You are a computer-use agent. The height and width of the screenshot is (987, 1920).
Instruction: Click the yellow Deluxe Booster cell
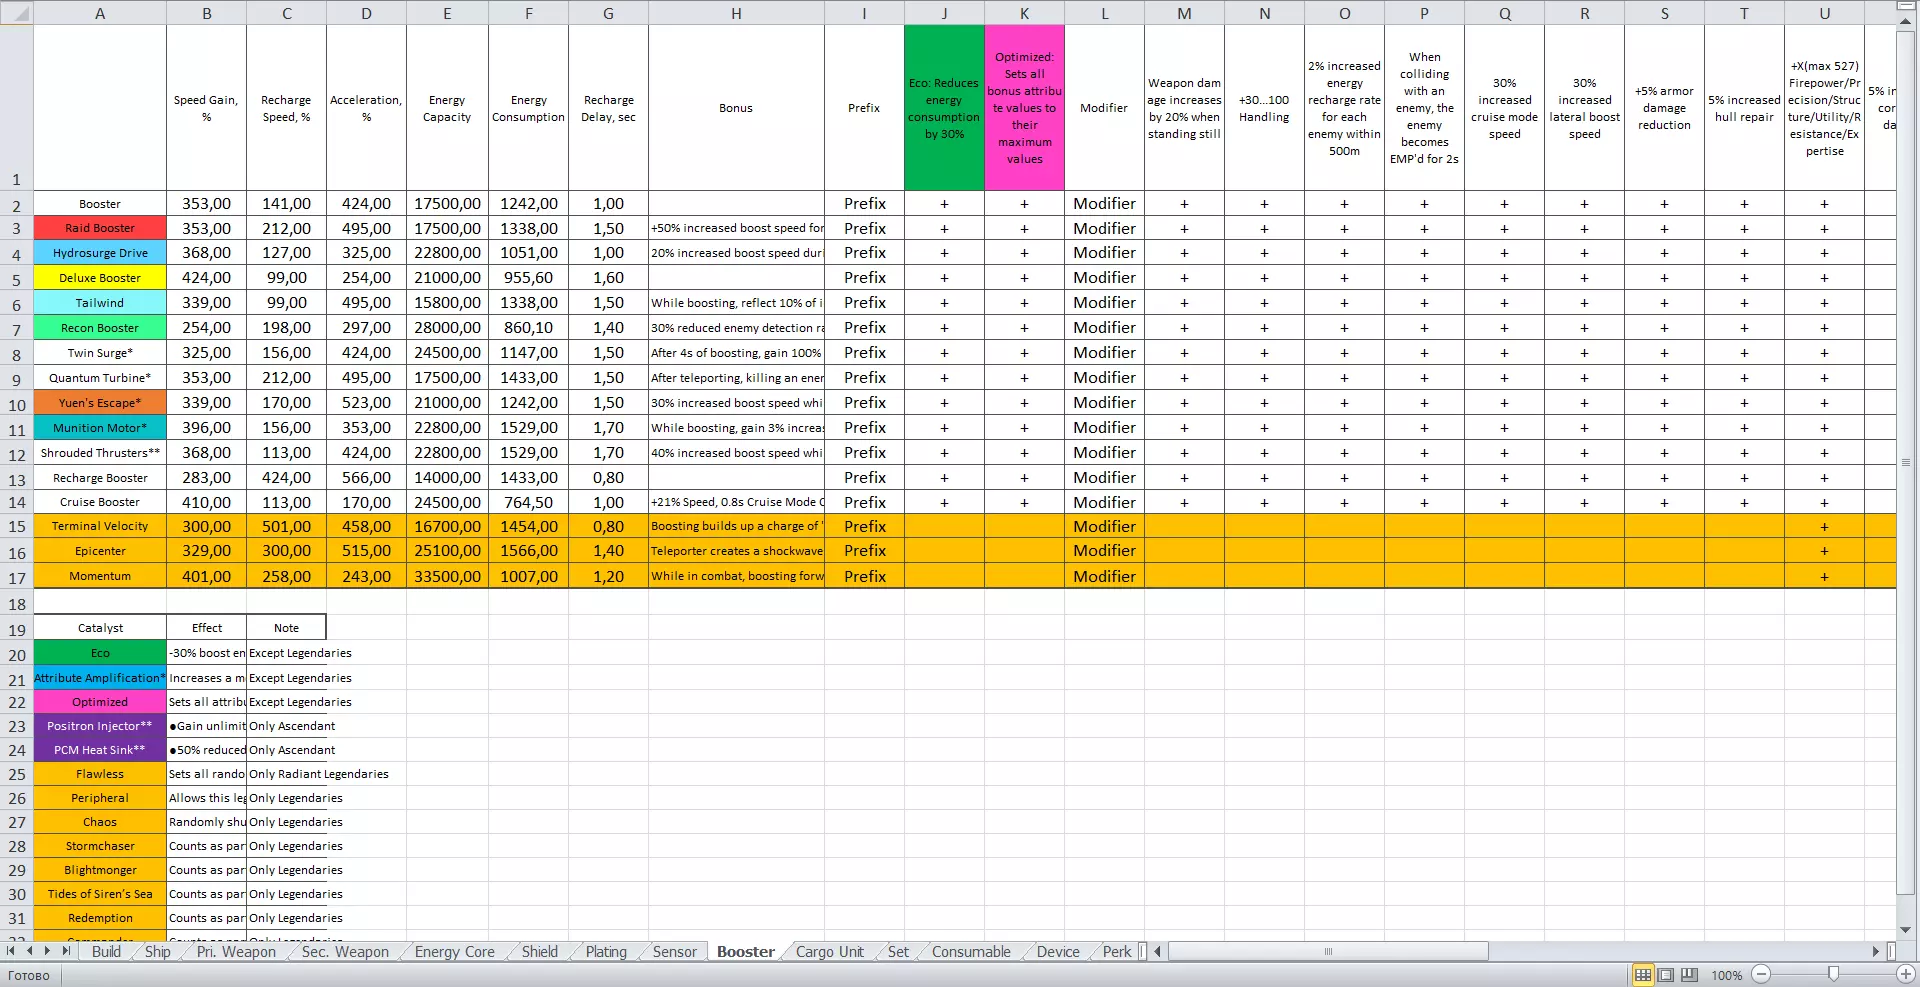(100, 279)
